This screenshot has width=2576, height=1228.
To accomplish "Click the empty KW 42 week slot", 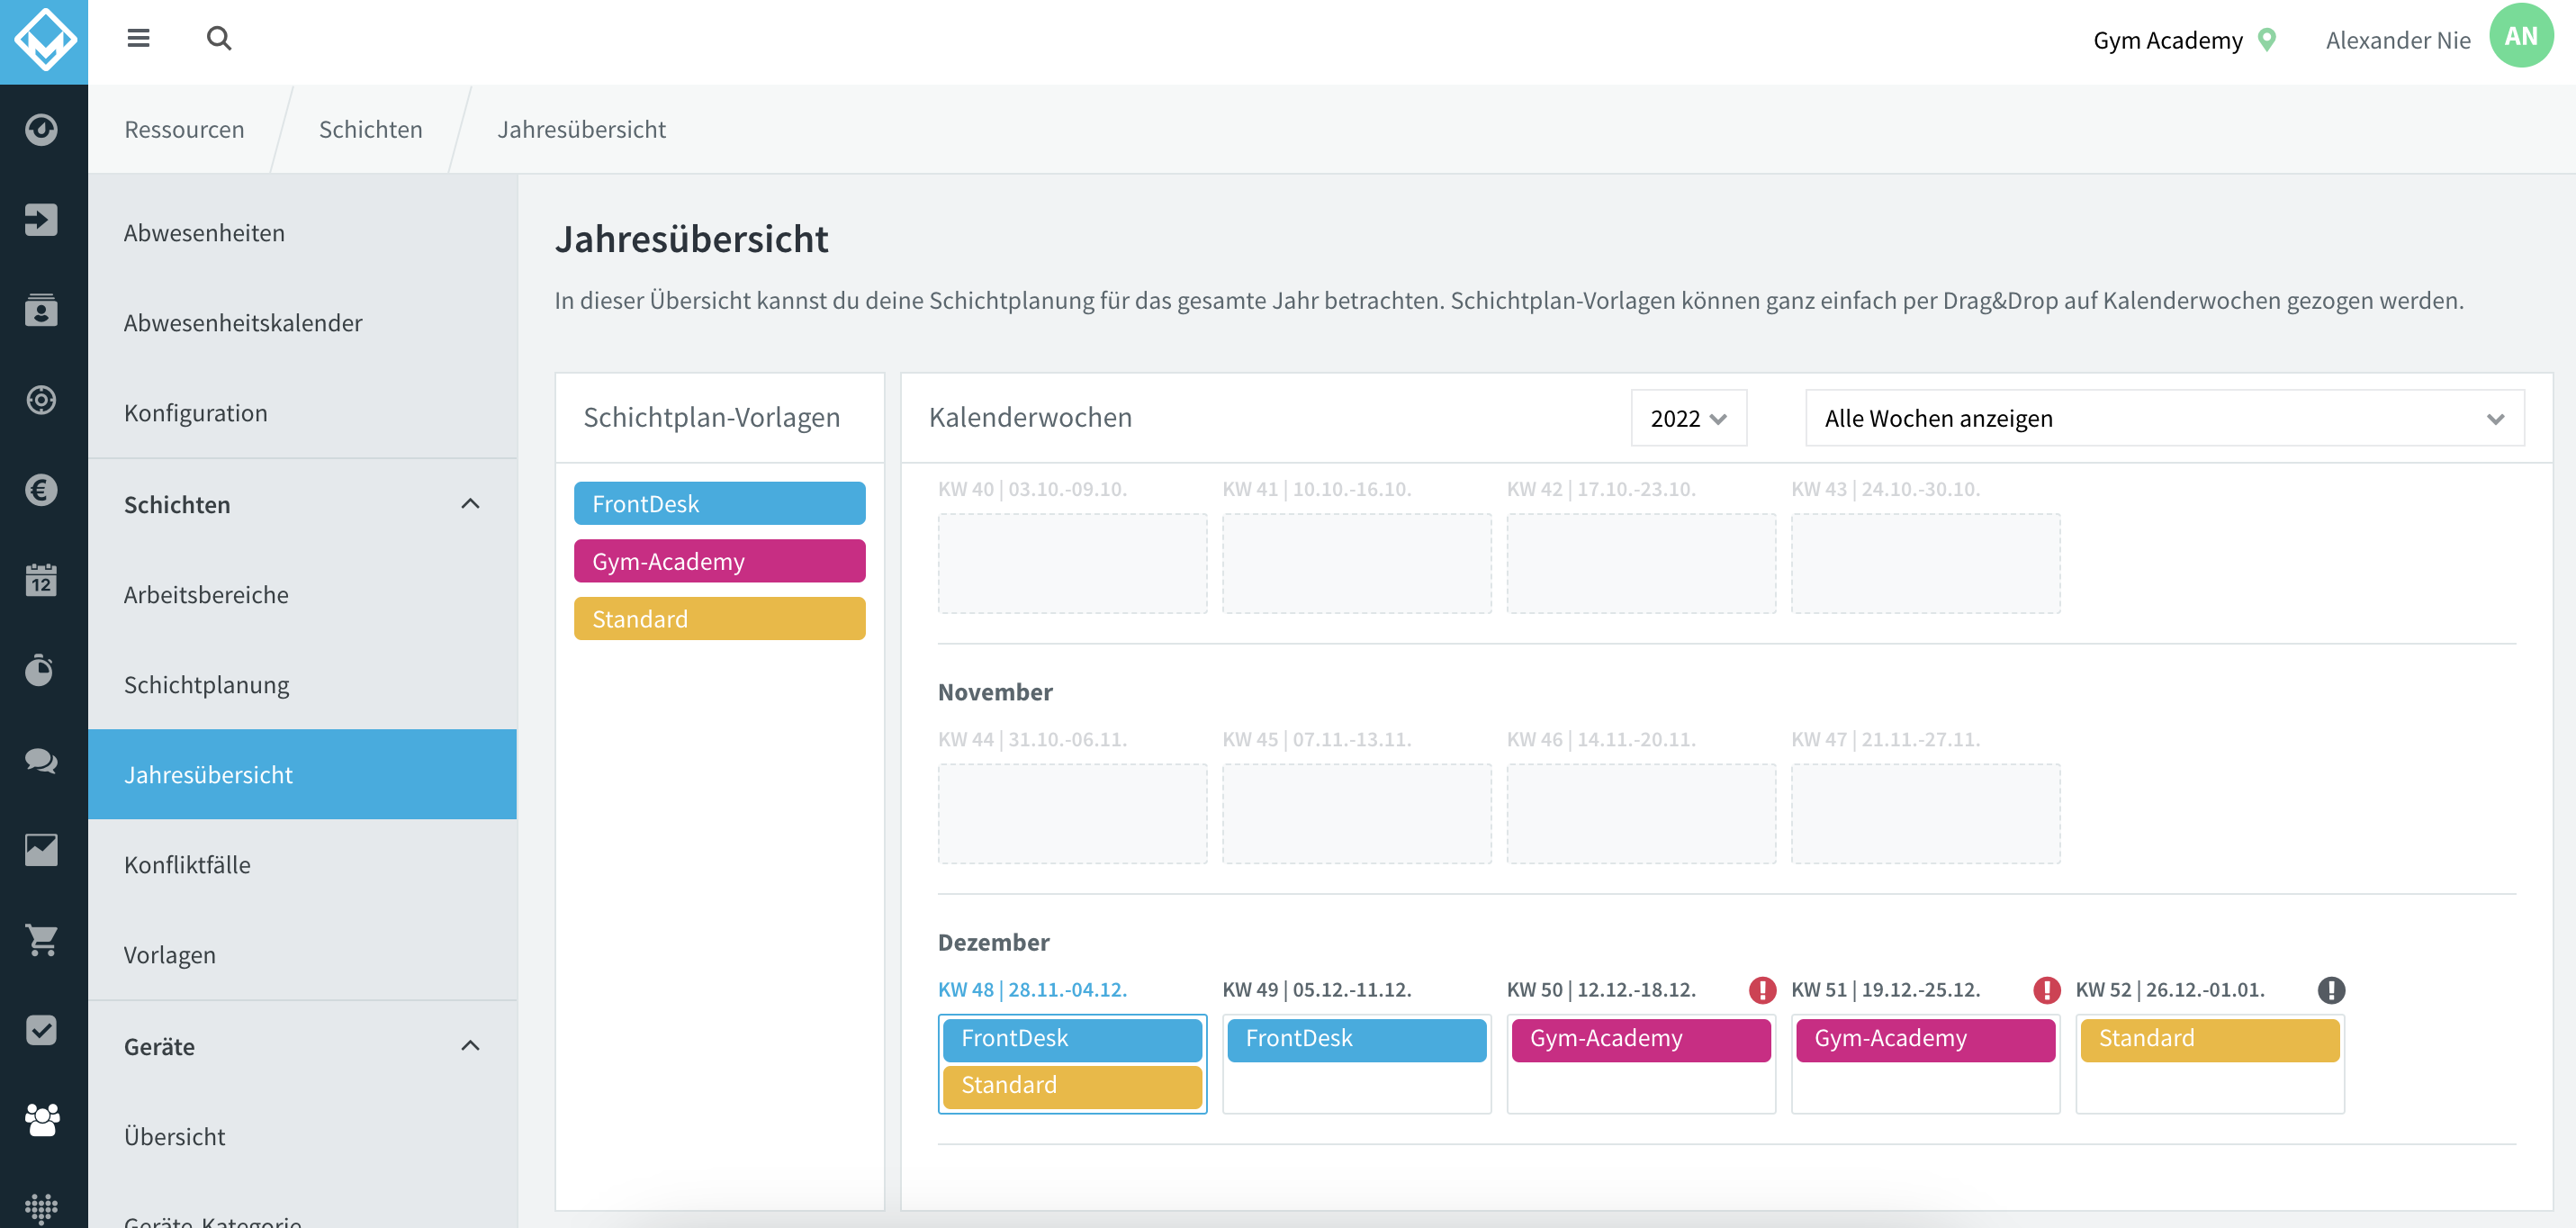I will coord(1641,564).
